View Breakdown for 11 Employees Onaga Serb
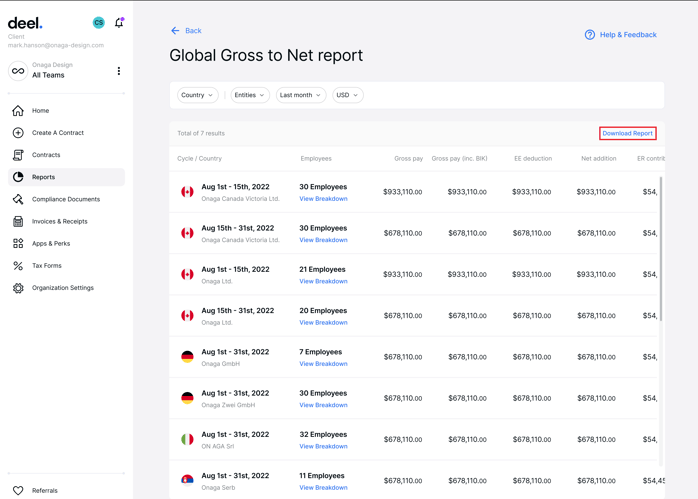698x499 pixels. 323,488
